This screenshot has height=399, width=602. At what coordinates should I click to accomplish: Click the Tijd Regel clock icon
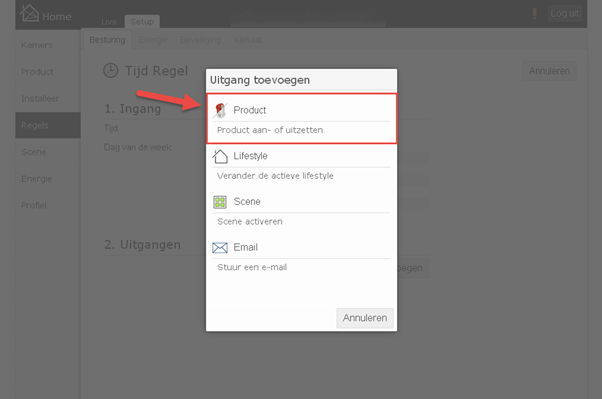click(x=111, y=71)
